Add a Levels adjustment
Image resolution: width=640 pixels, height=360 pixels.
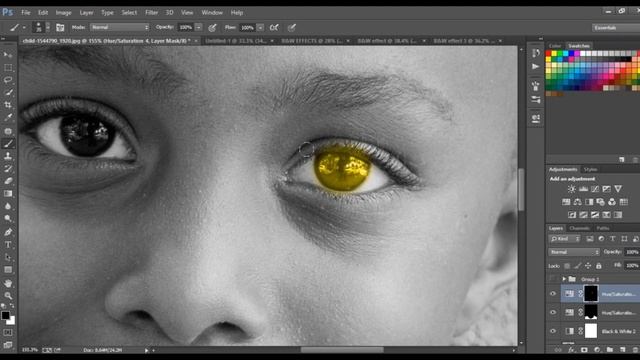pos(583,189)
